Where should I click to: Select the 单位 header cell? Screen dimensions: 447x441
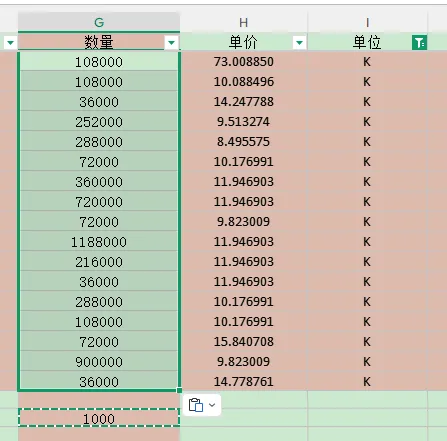click(x=367, y=42)
